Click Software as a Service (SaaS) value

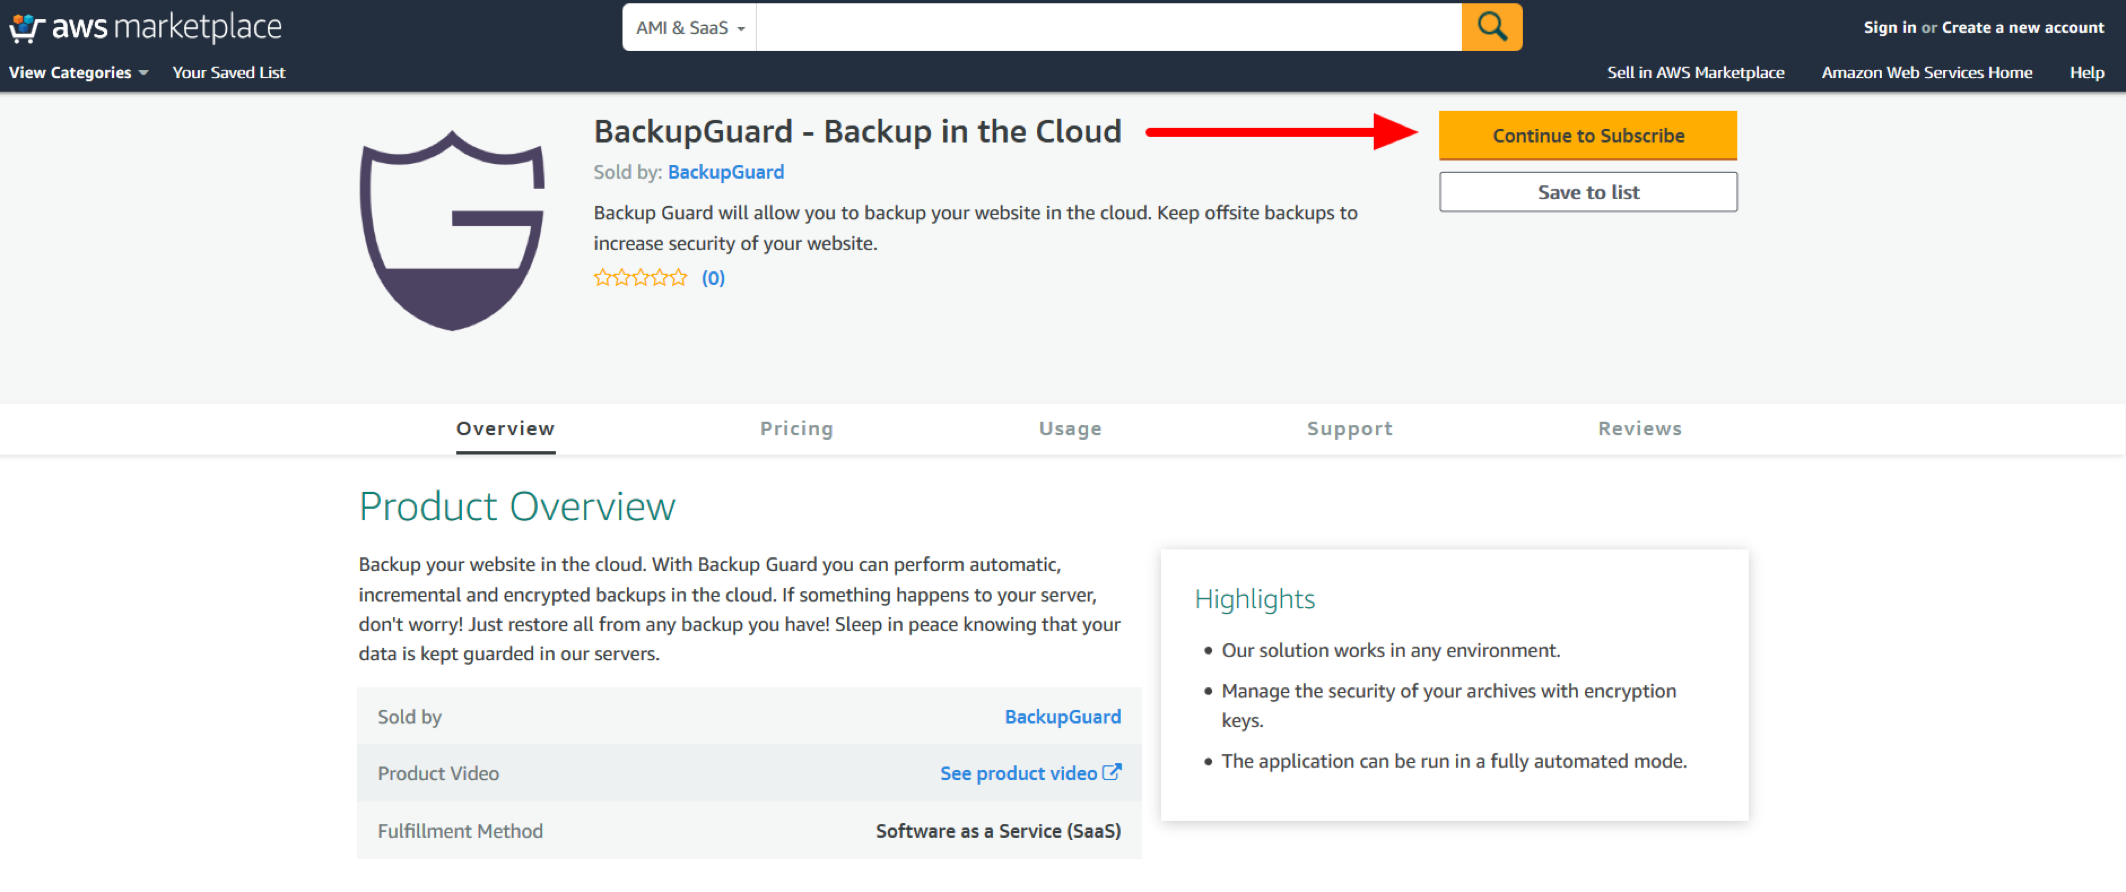[x=998, y=831]
